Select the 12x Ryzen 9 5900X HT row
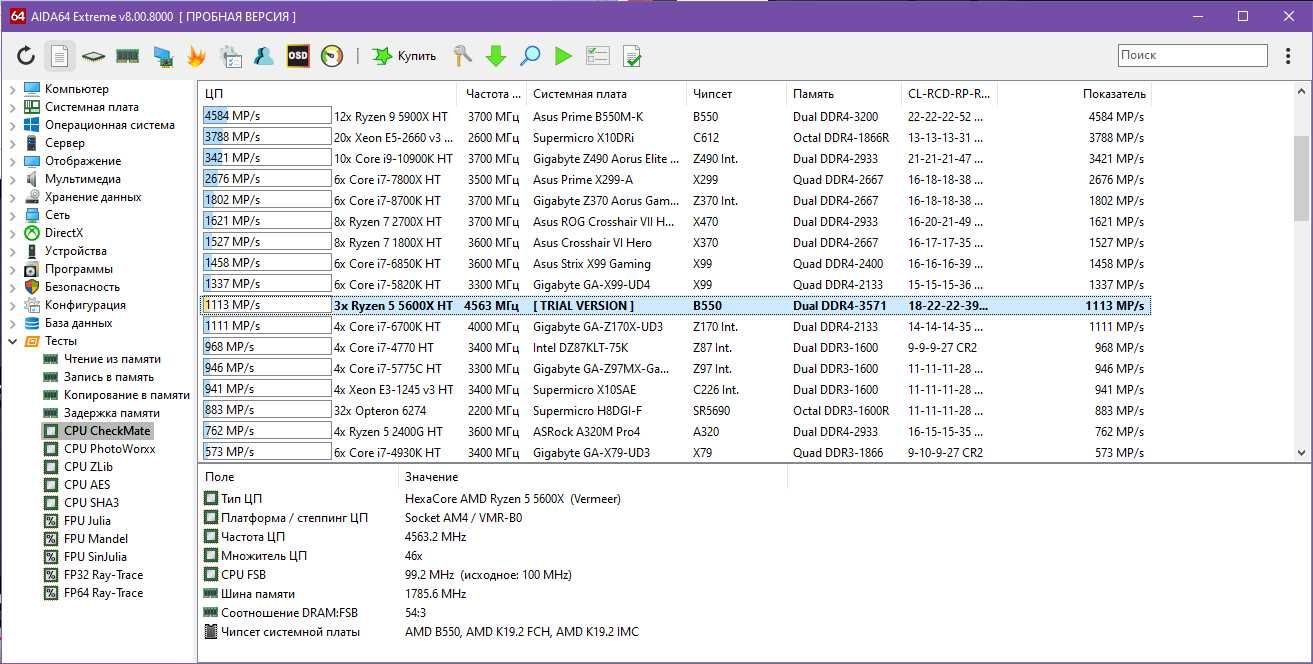The height and width of the screenshot is (664, 1313). 675,117
